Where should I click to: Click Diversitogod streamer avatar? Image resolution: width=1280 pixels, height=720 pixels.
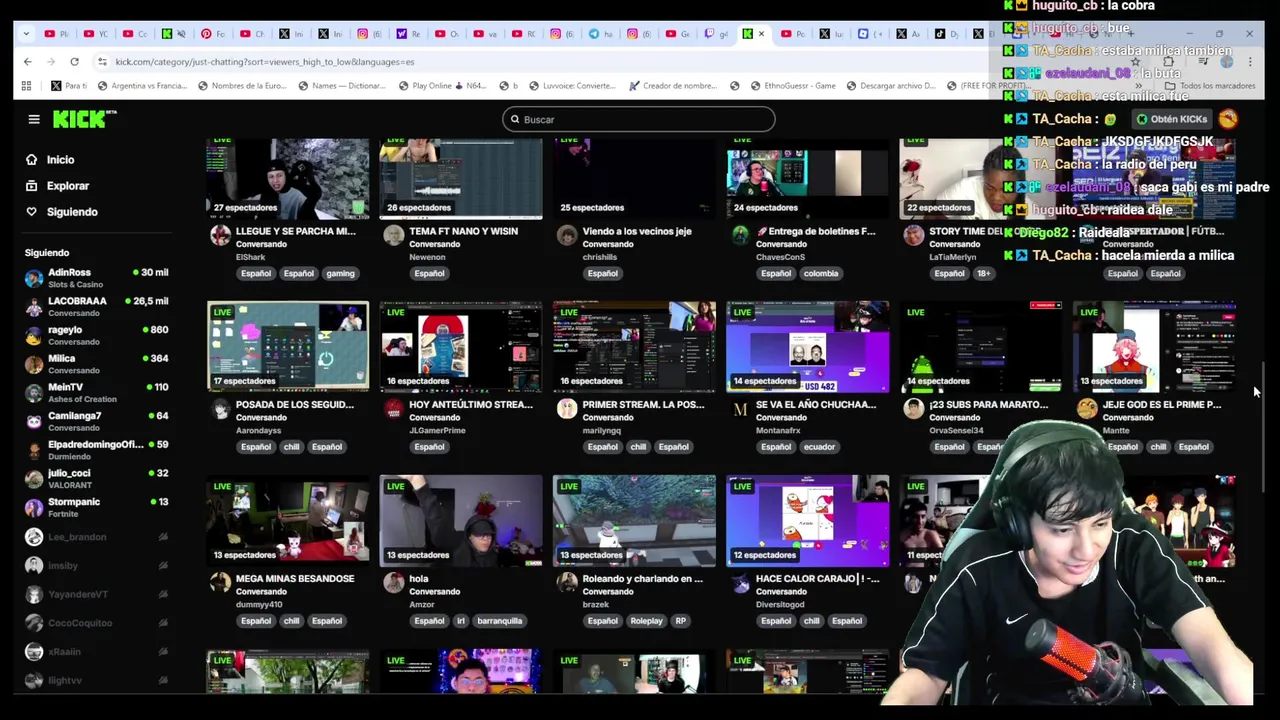tap(740, 583)
